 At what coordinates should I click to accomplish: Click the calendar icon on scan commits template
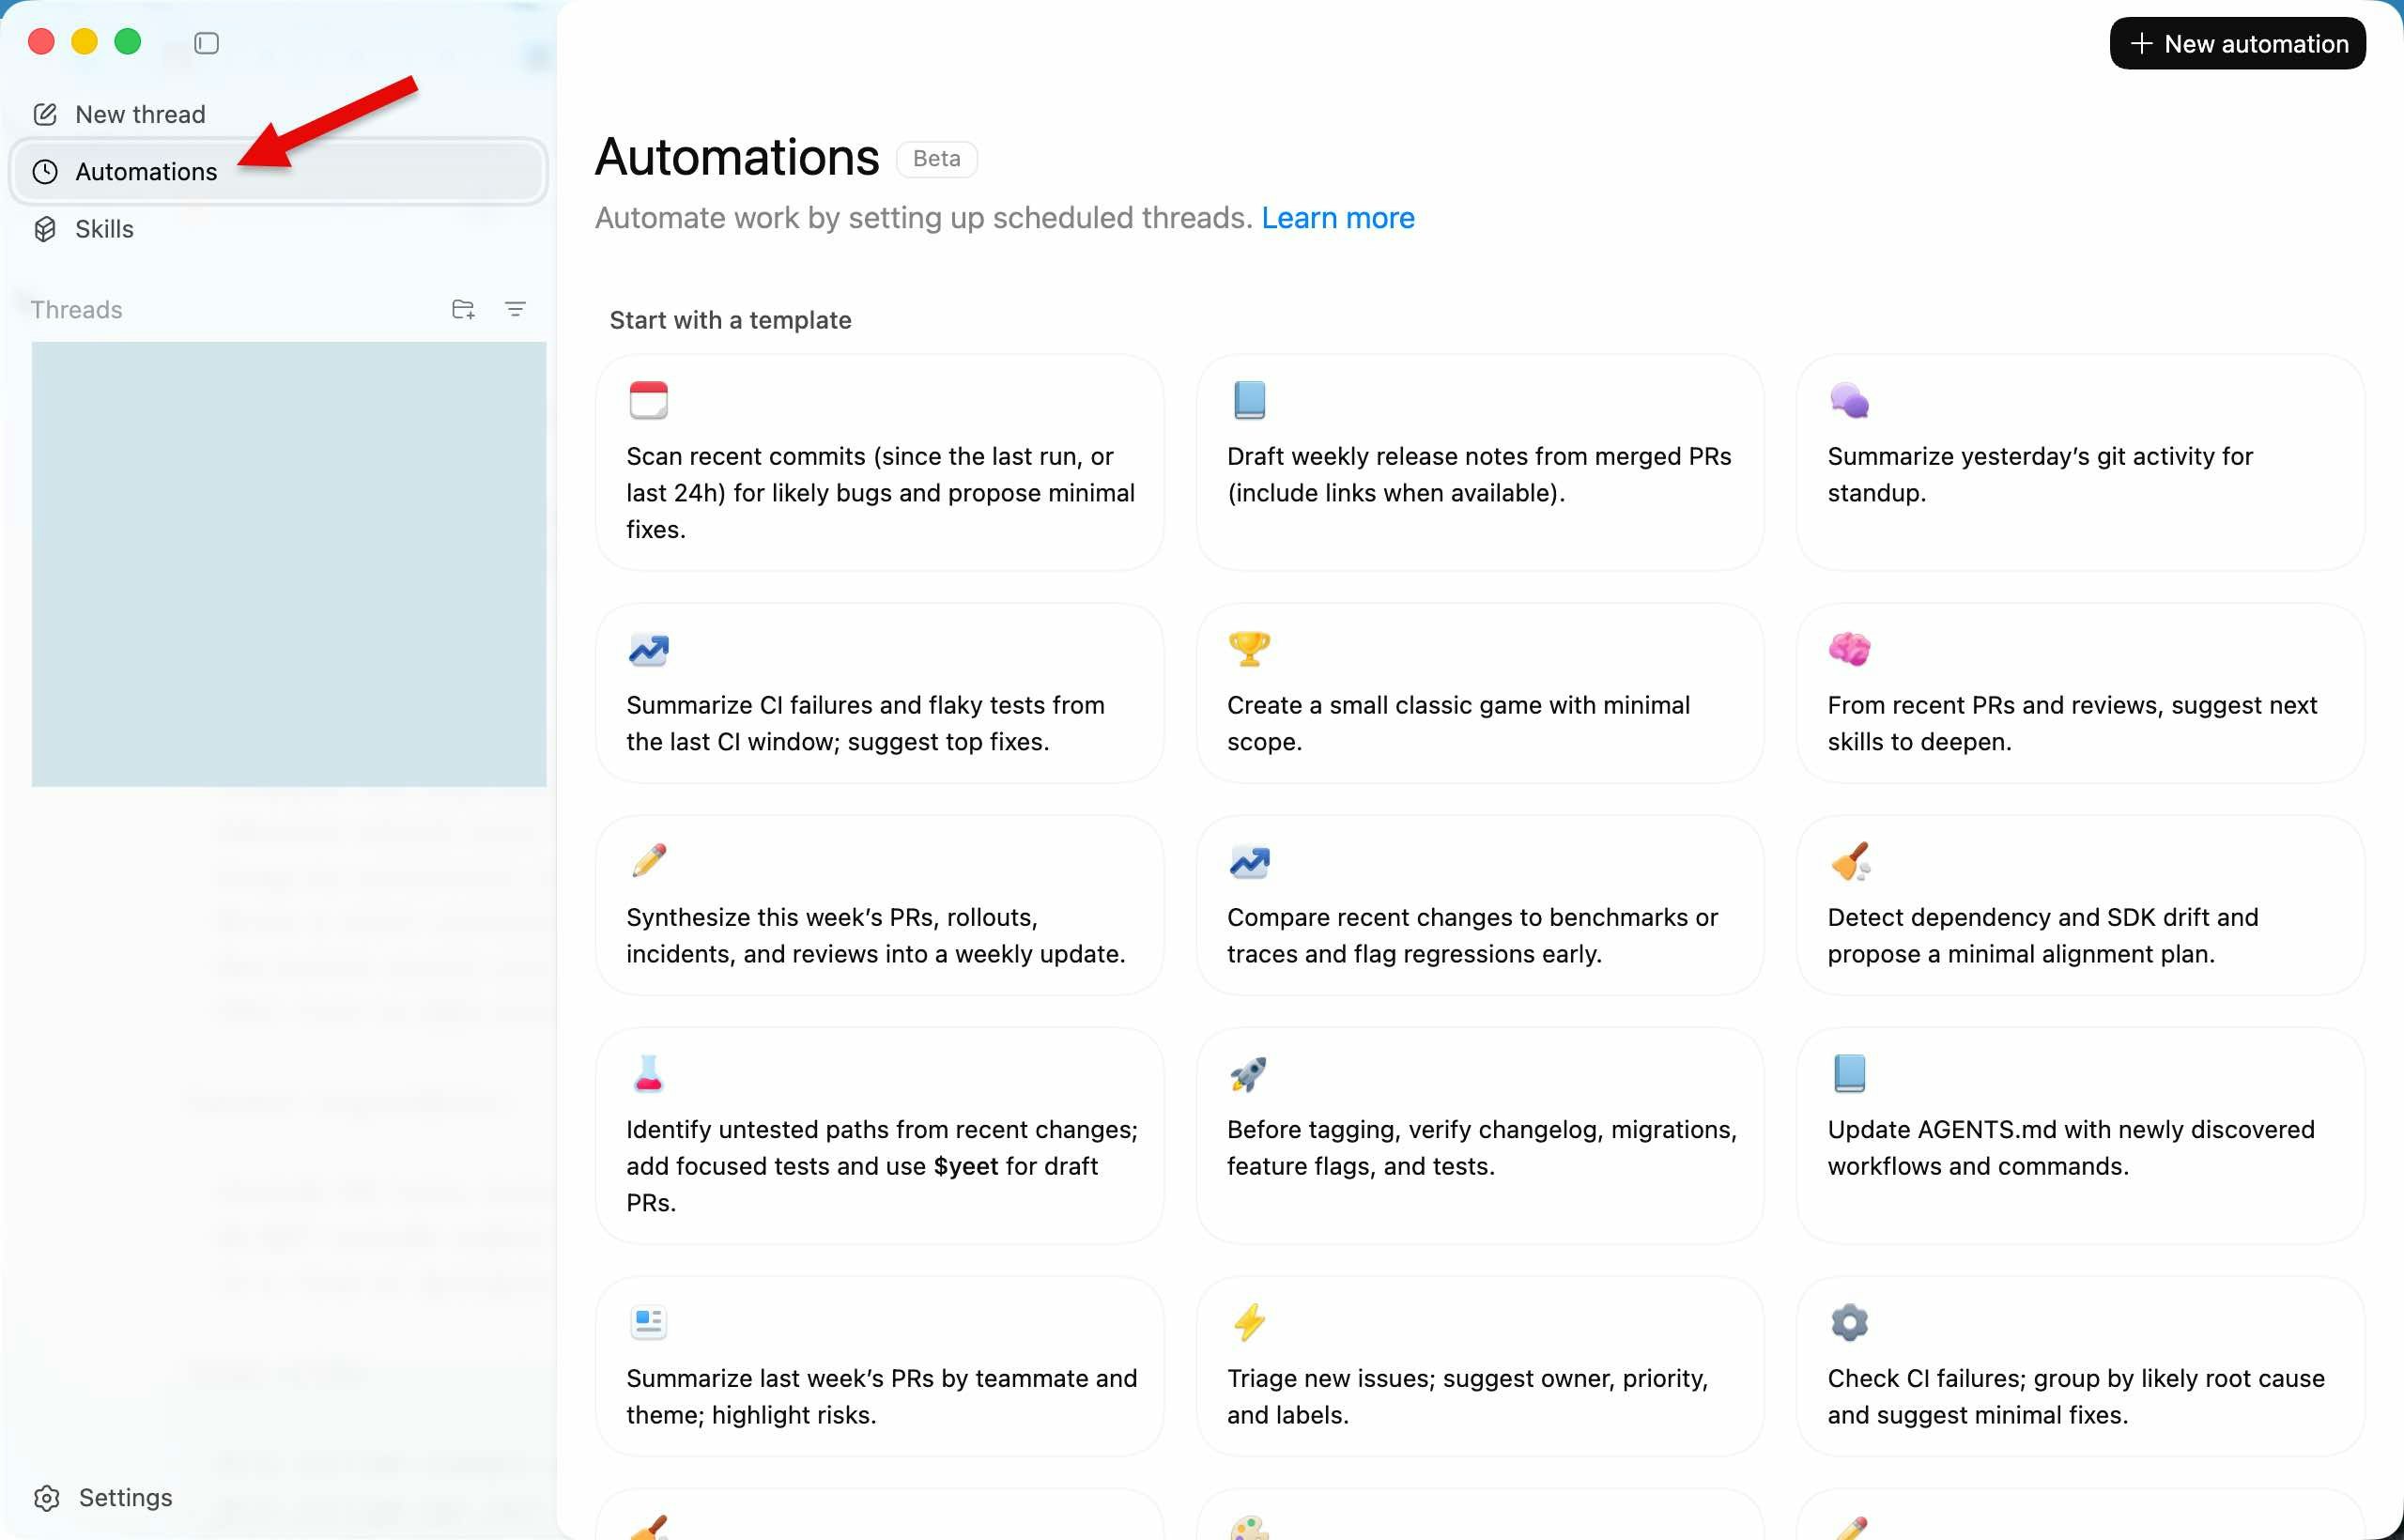[x=648, y=400]
